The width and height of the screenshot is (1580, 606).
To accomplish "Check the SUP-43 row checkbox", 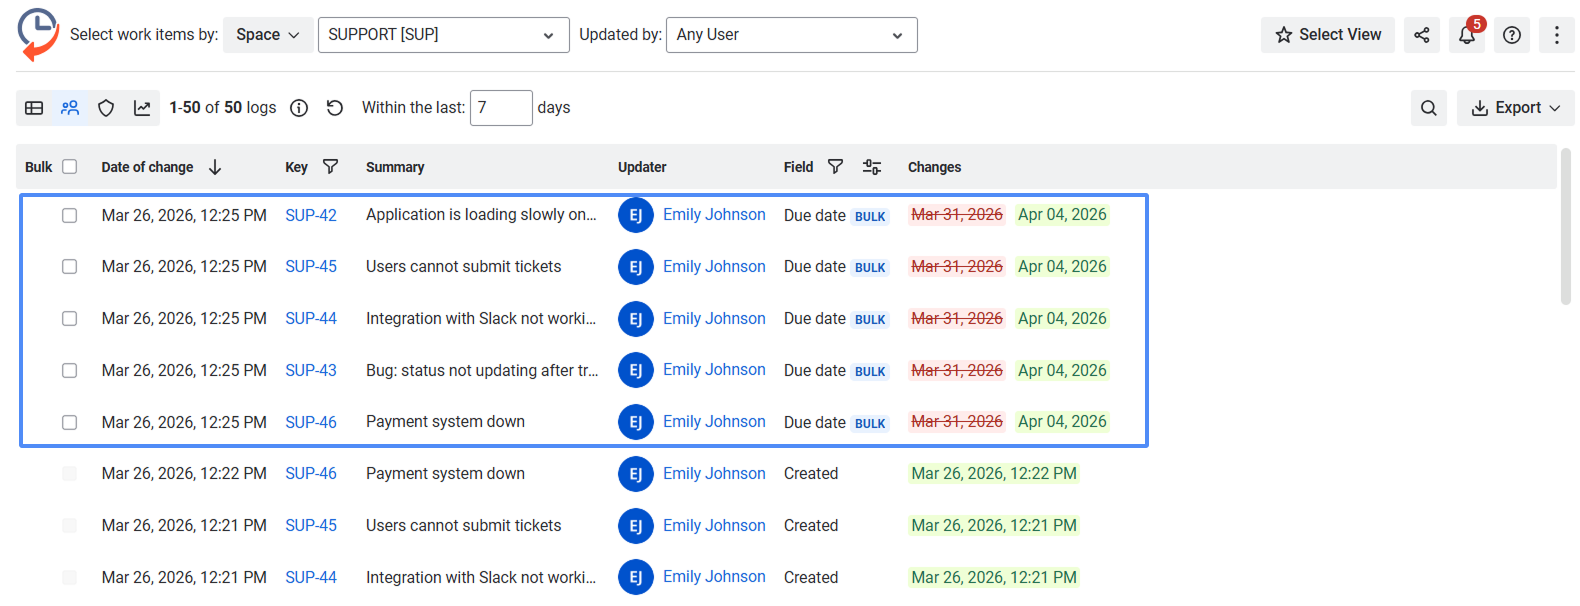I will point(70,371).
